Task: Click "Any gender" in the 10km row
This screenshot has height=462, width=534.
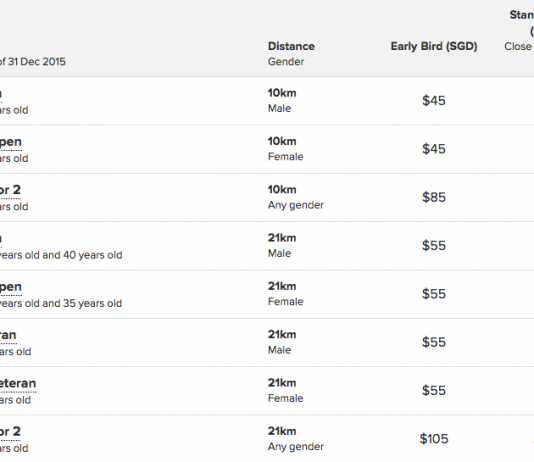Action: click(296, 205)
